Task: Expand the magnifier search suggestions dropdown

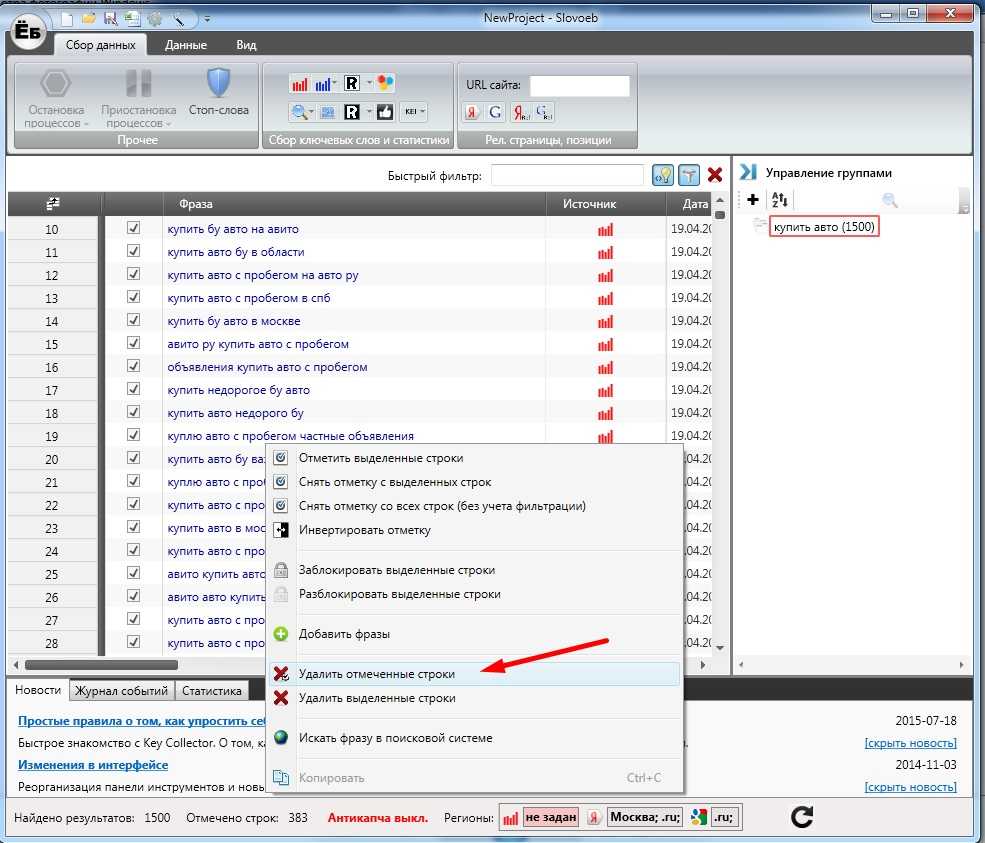Action: point(311,112)
